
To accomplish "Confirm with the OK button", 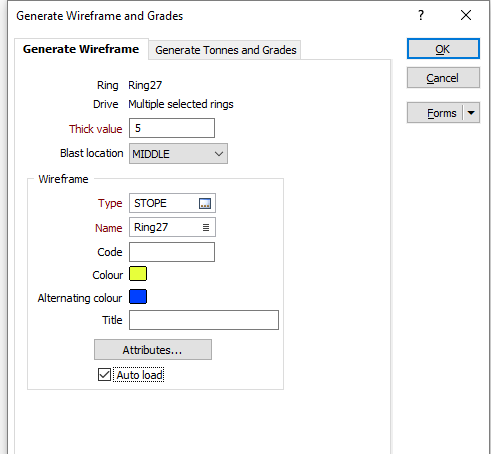I will [x=443, y=49].
